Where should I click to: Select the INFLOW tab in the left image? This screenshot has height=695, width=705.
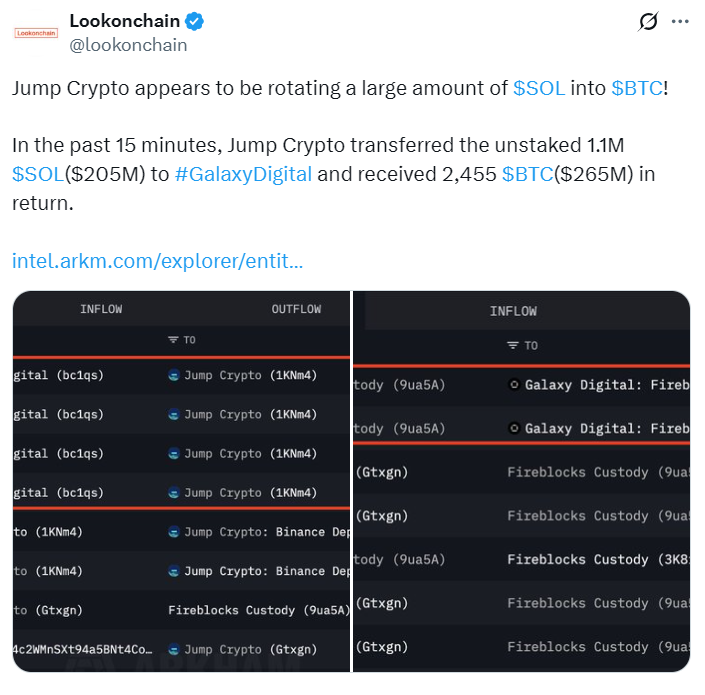101,309
